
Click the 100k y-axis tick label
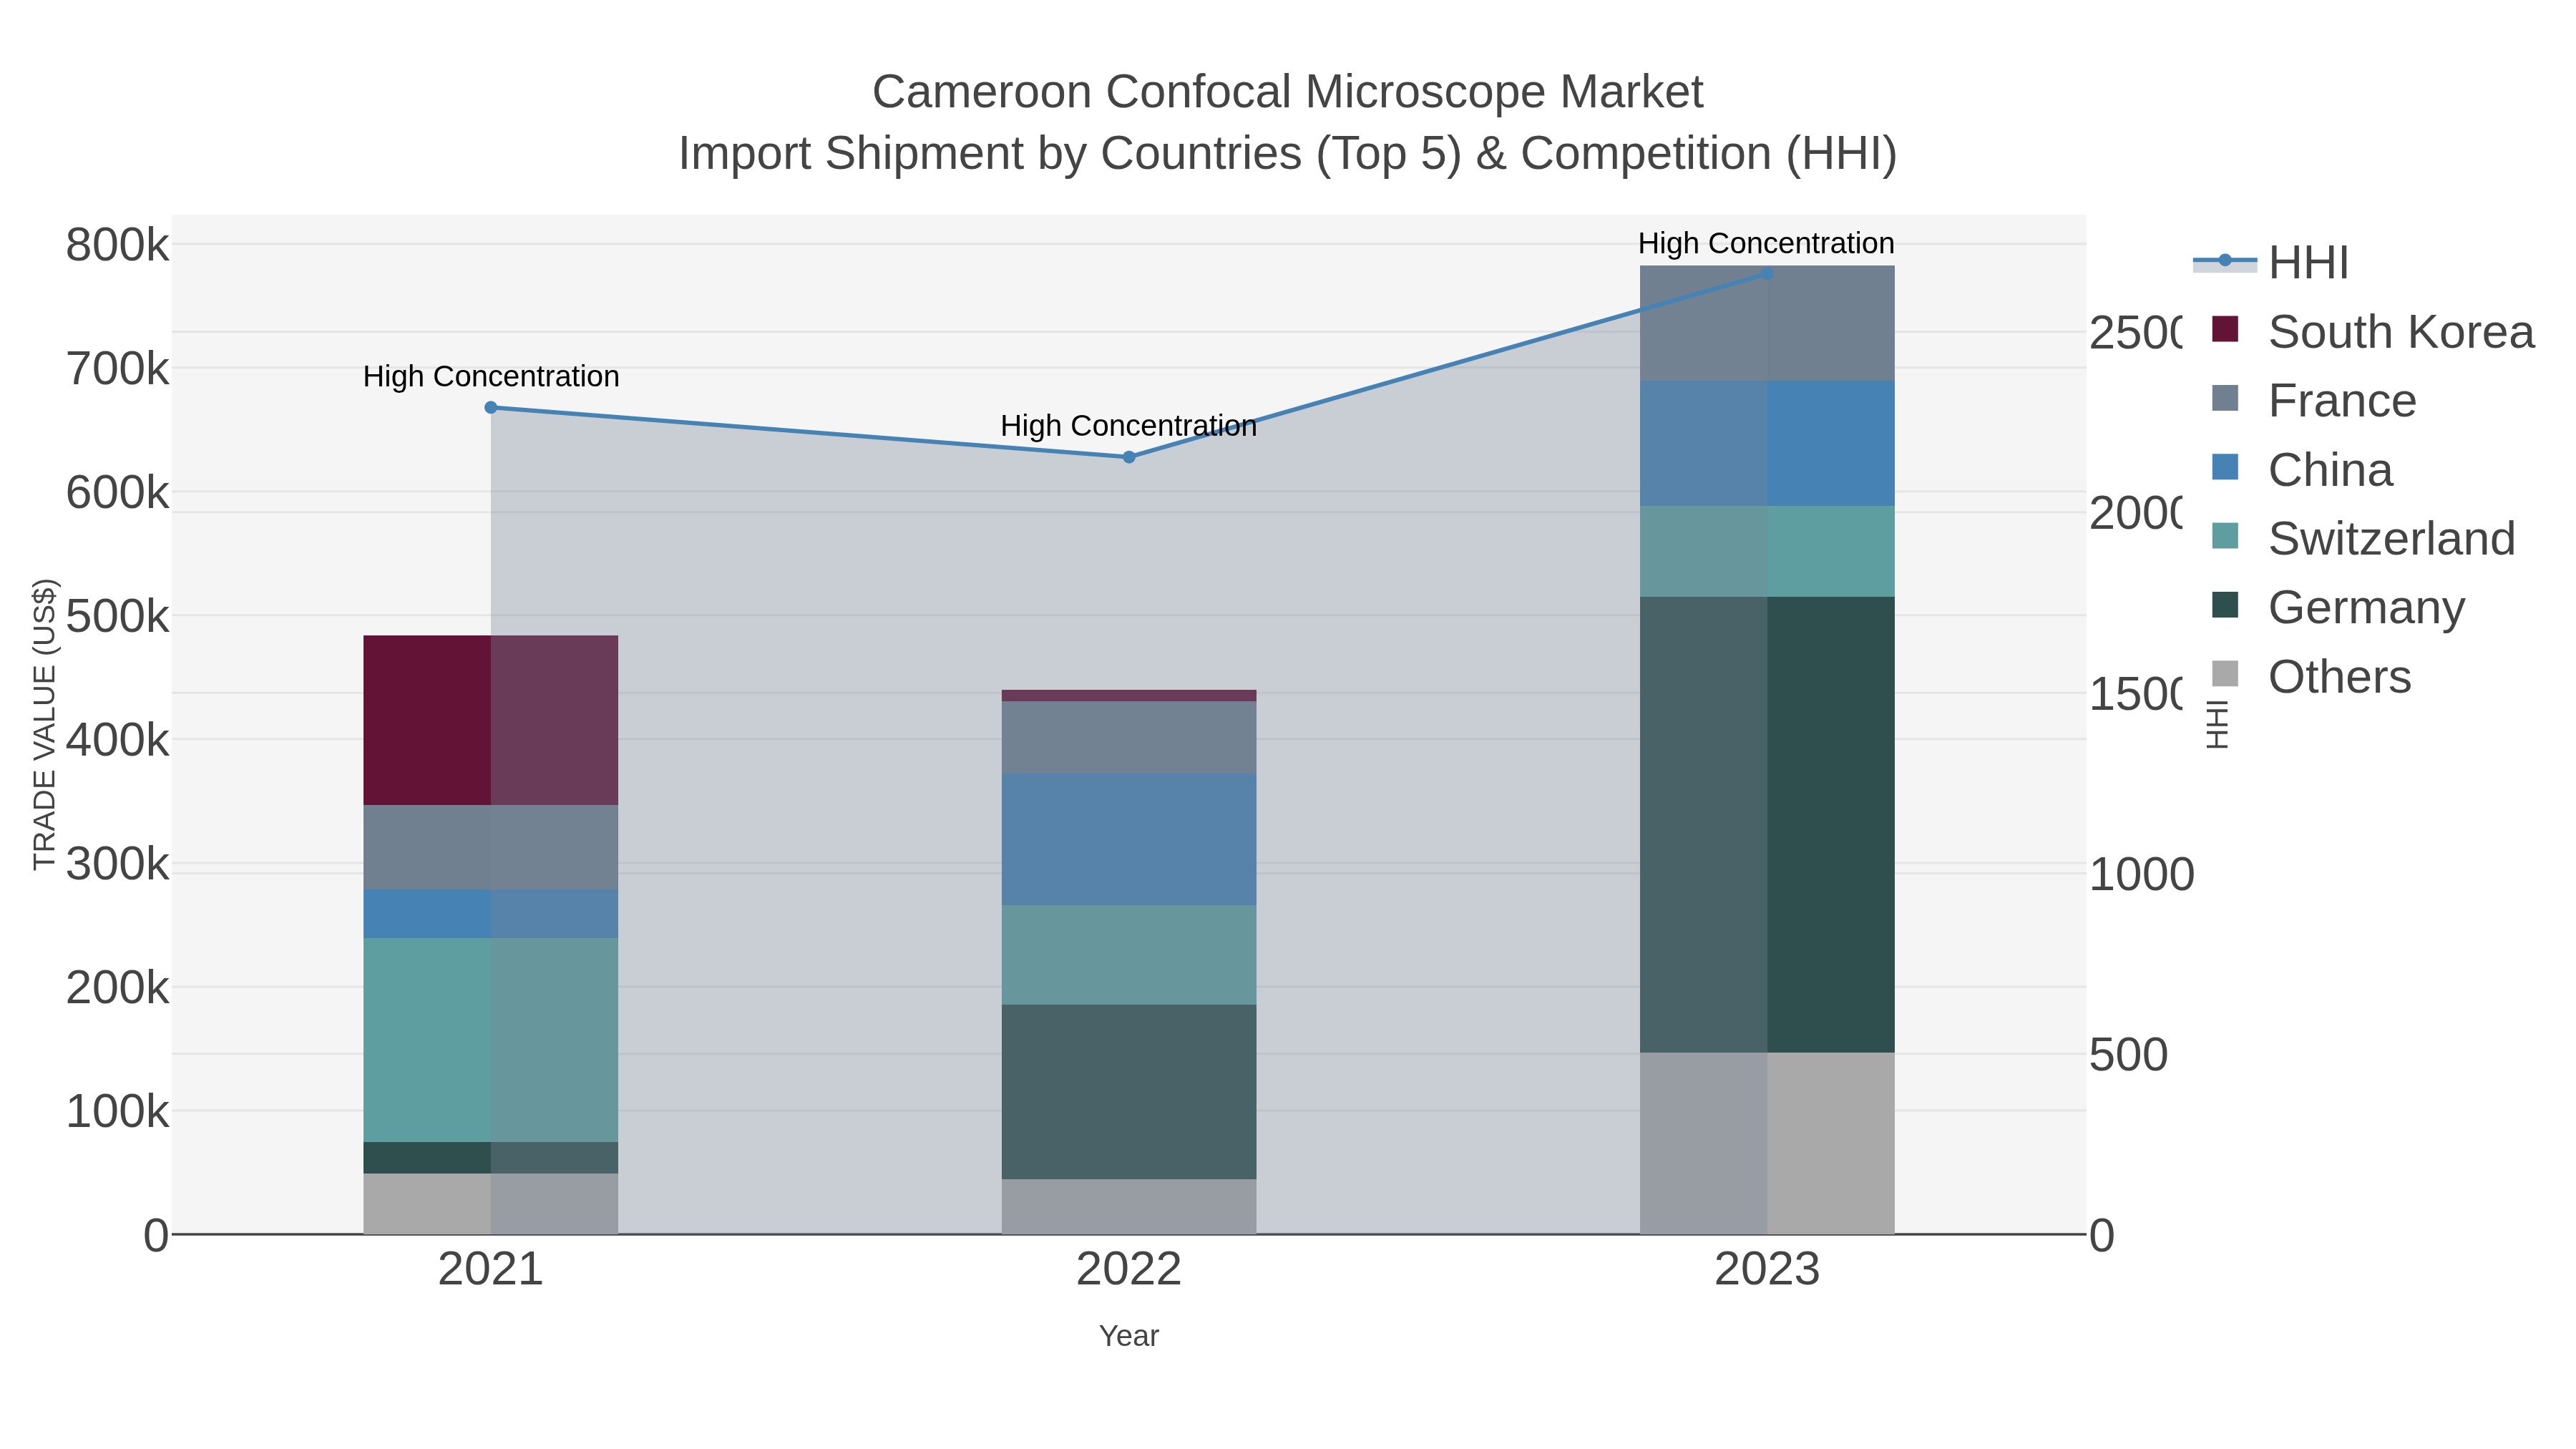(117, 1112)
